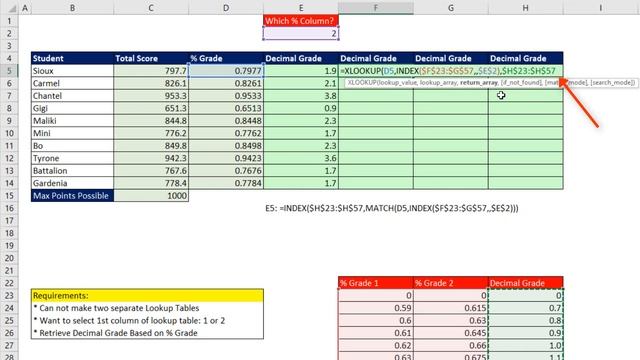The height and width of the screenshot is (360, 640).
Task: Click the % grade value 0.9533
Action: click(226, 96)
